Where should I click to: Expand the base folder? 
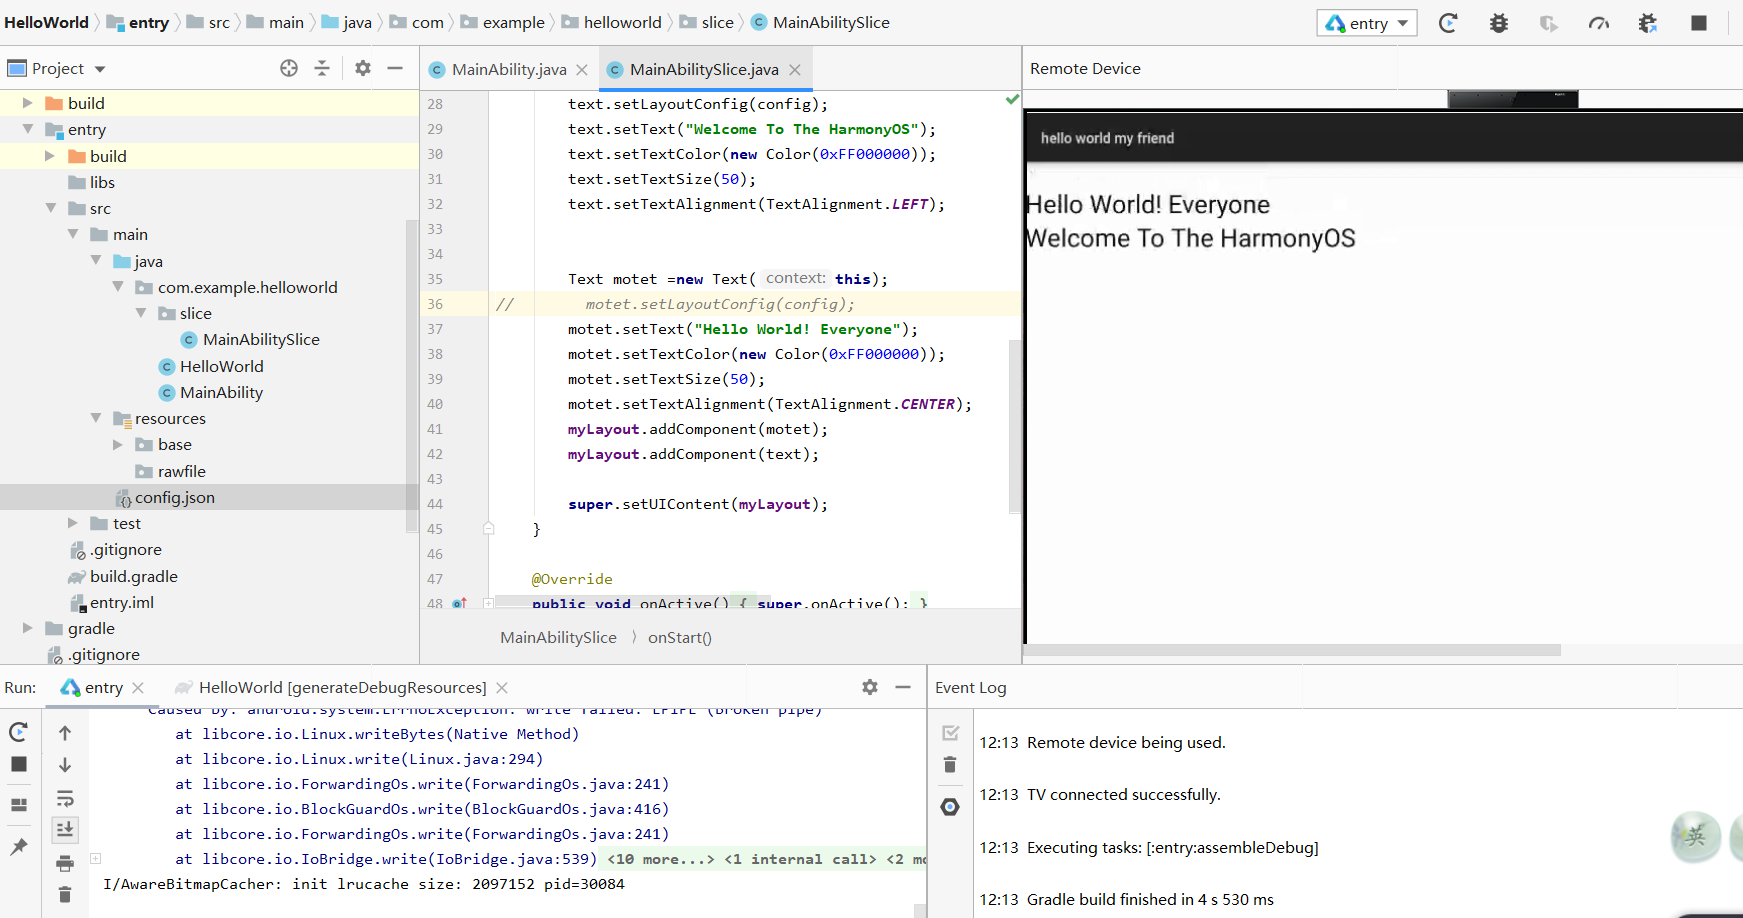click(118, 444)
